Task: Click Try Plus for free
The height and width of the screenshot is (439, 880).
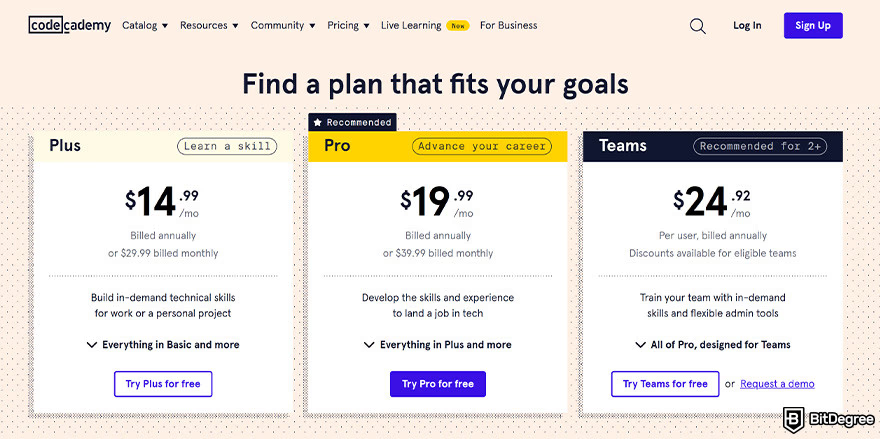Action: point(163,384)
